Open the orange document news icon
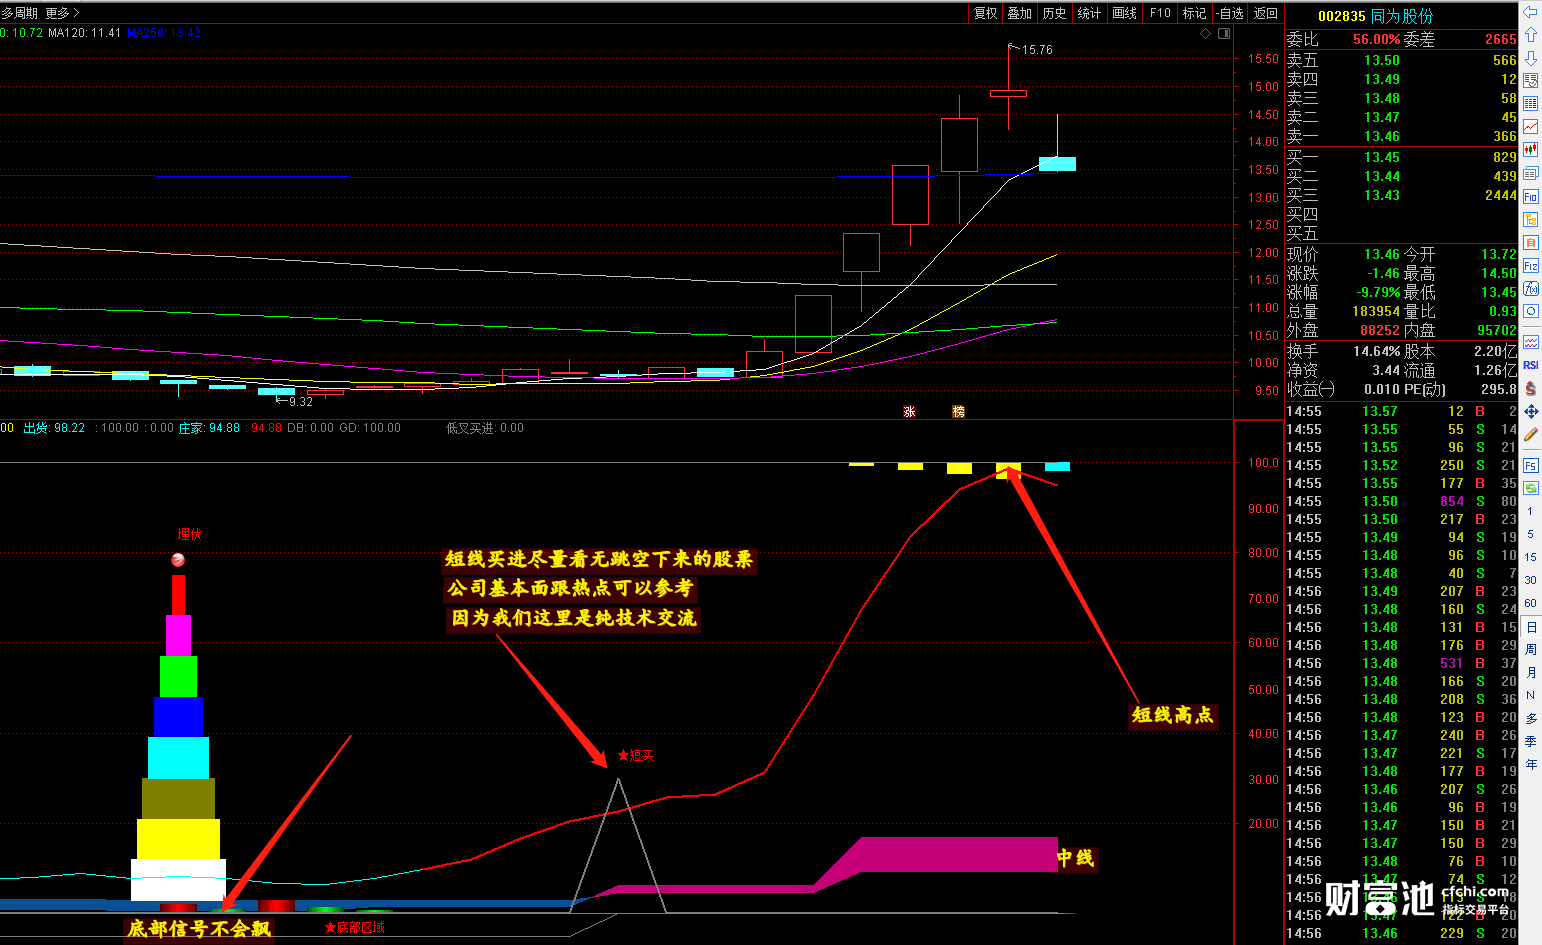This screenshot has width=1542, height=945. [x=1530, y=242]
